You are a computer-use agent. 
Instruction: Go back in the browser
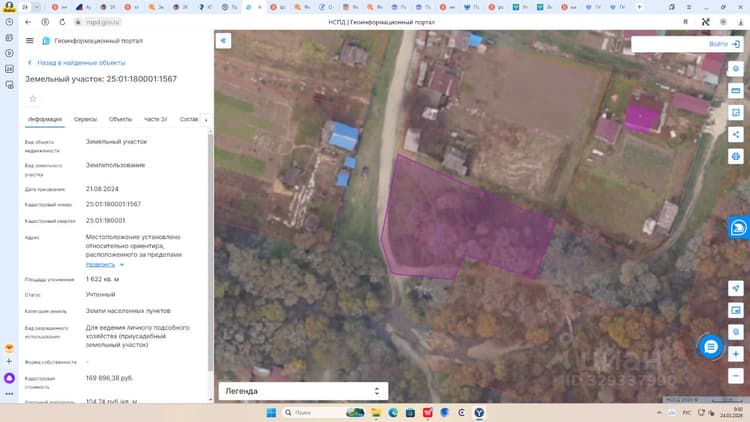point(28,22)
